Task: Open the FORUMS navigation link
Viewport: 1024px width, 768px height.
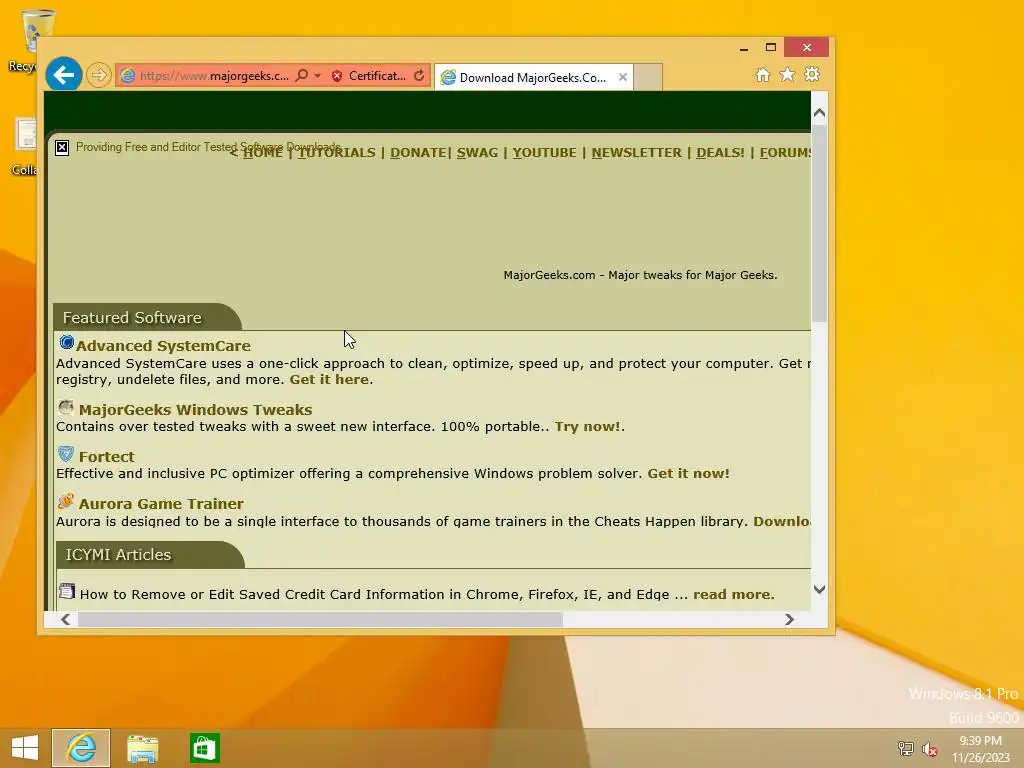Action: 785,152
